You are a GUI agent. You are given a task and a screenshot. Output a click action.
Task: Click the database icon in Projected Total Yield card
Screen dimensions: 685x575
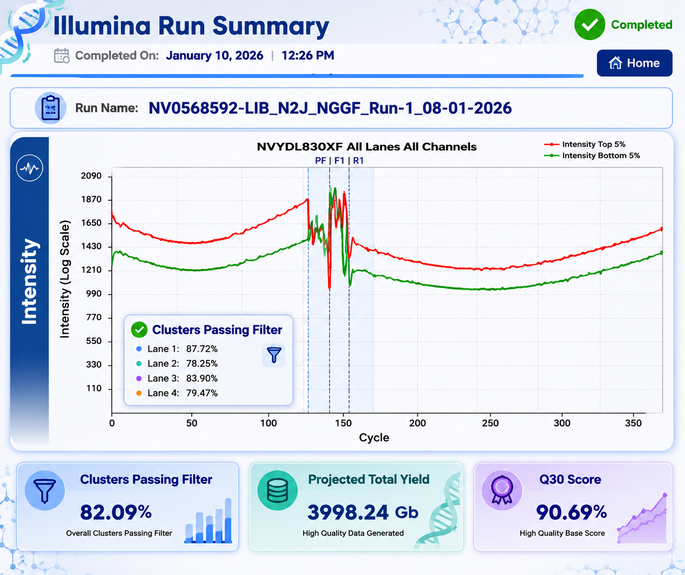tap(277, 490)
